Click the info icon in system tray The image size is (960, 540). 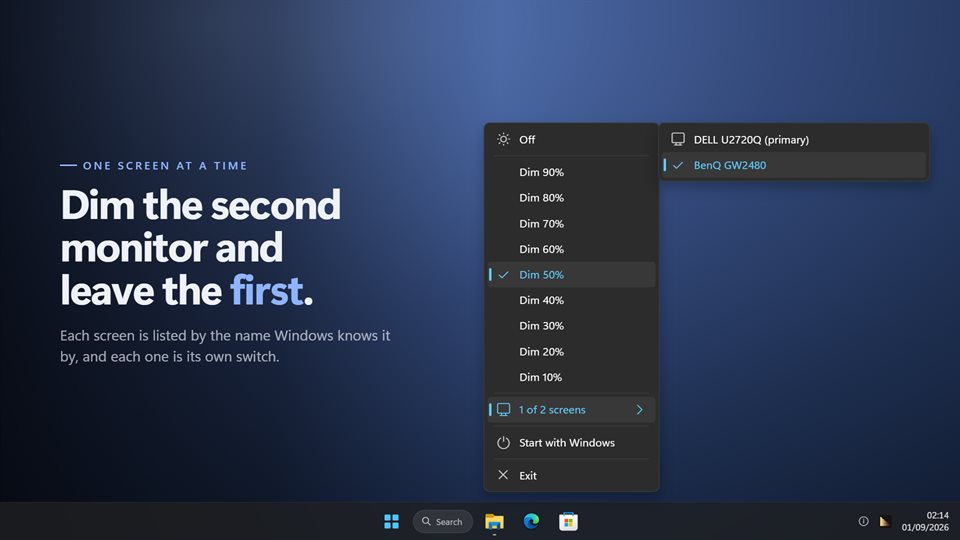863,522
